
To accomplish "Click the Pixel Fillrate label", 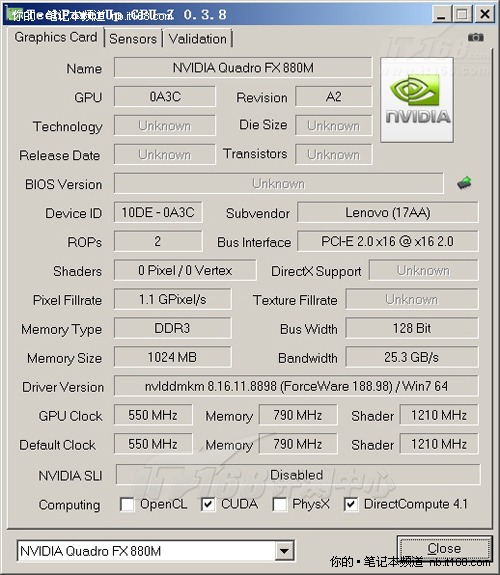I will click(67, 300).
